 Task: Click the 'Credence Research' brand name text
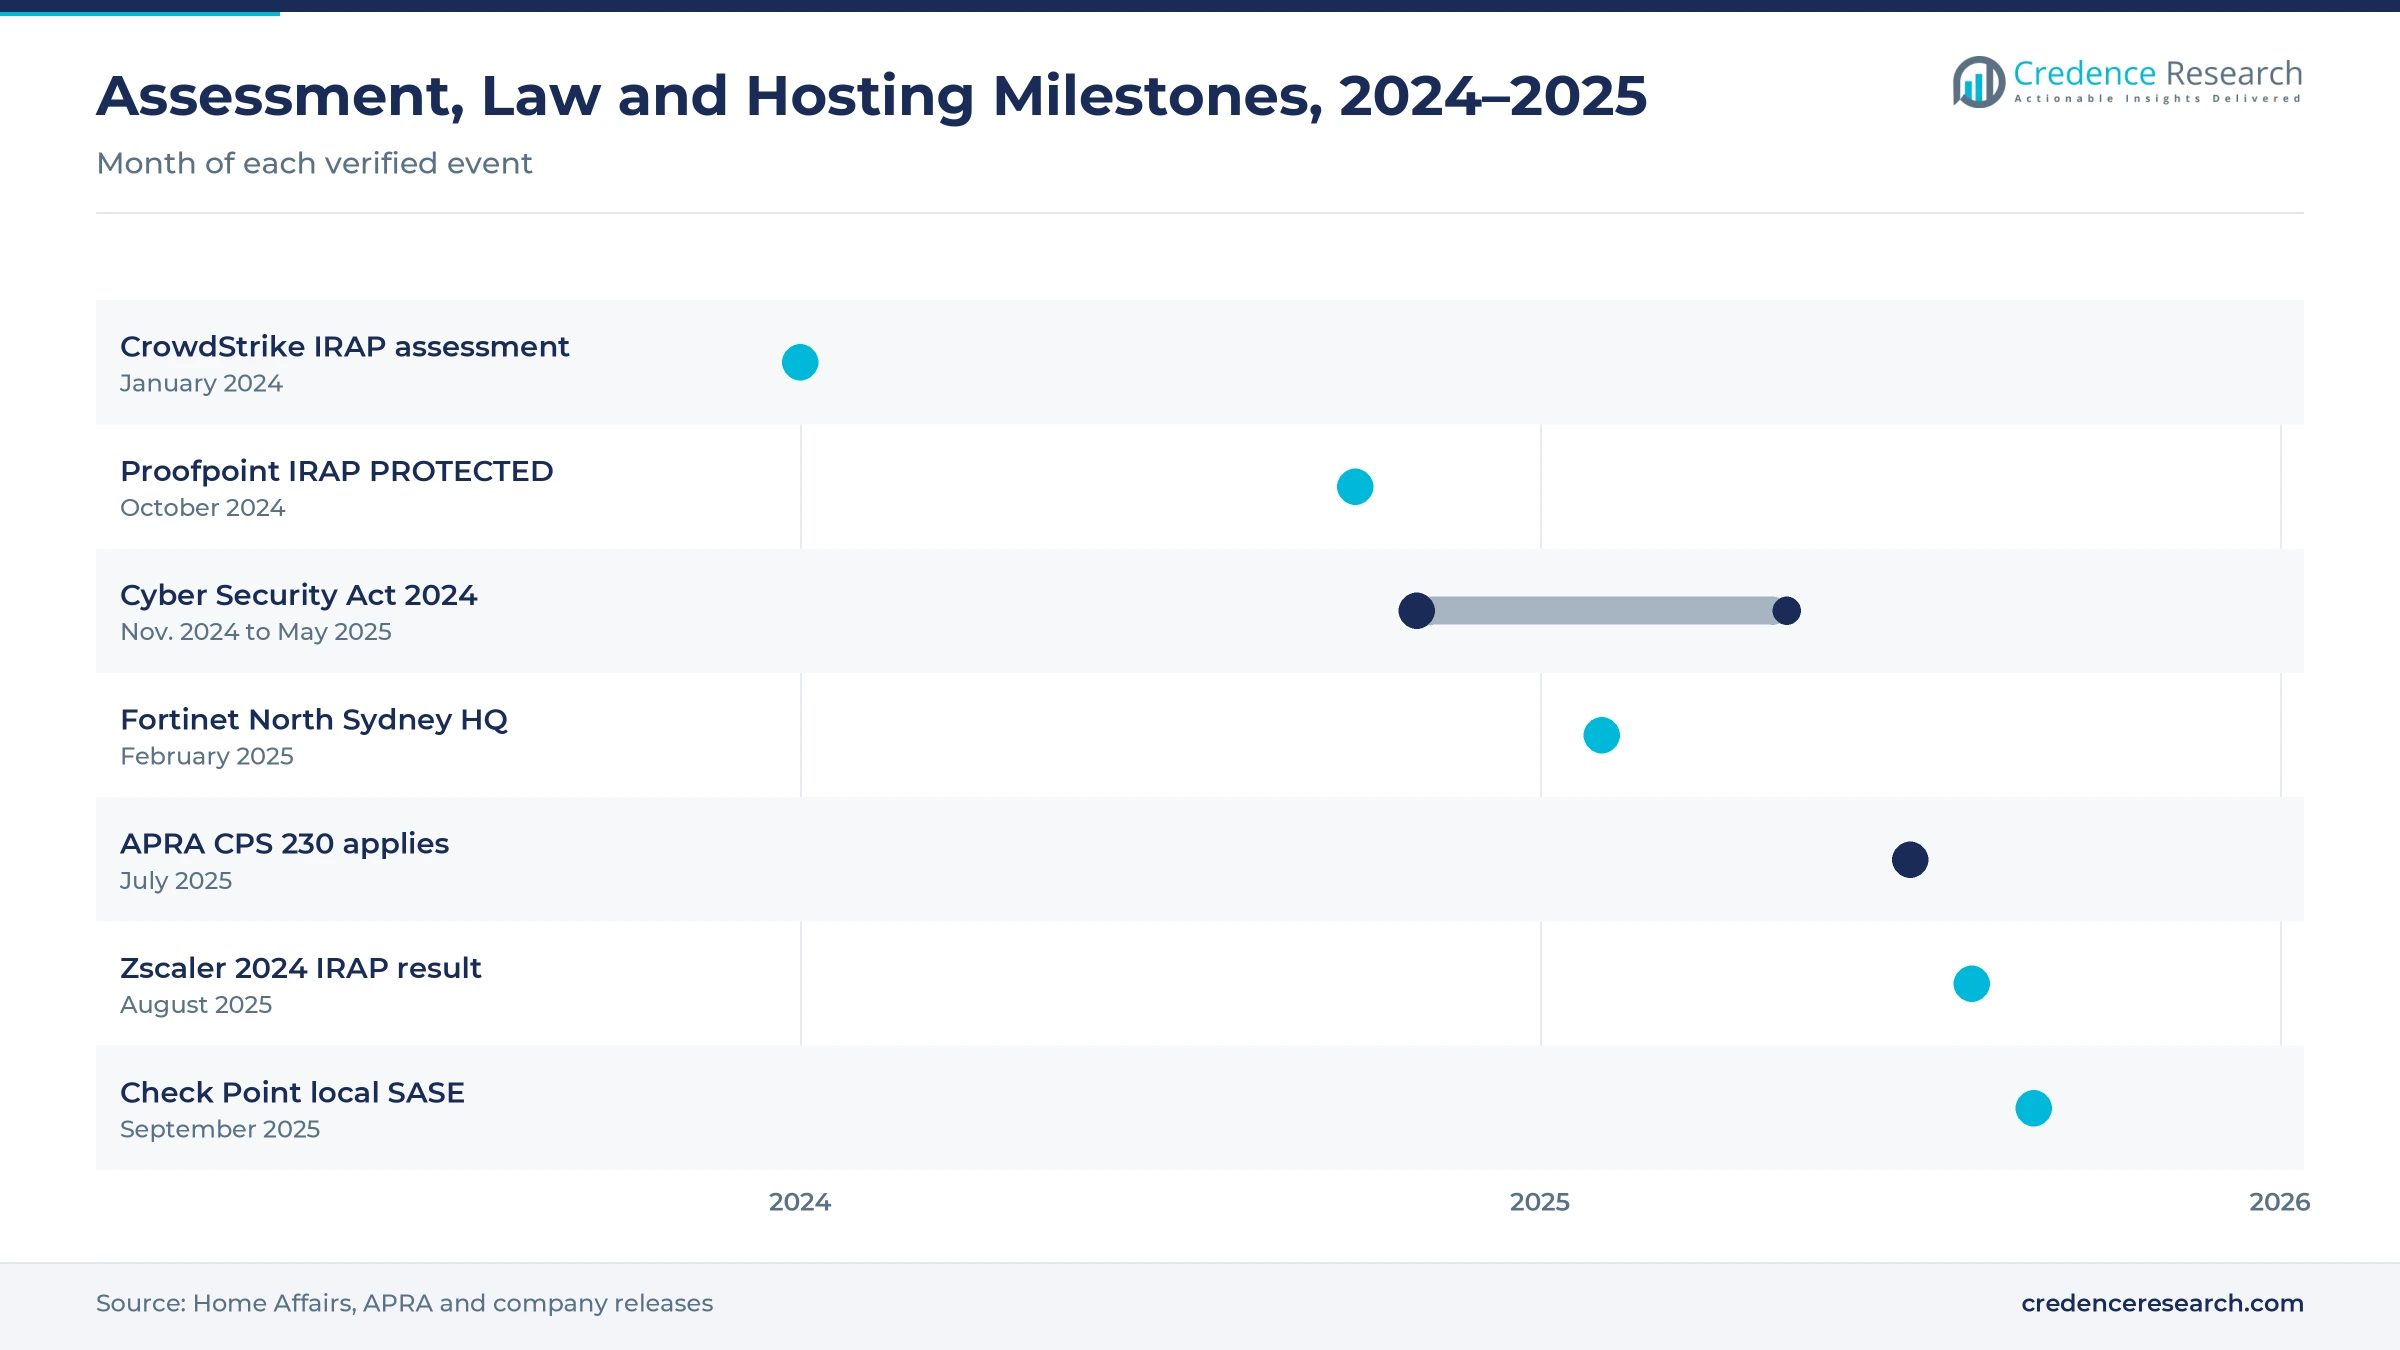click(x=2158, y=74)
